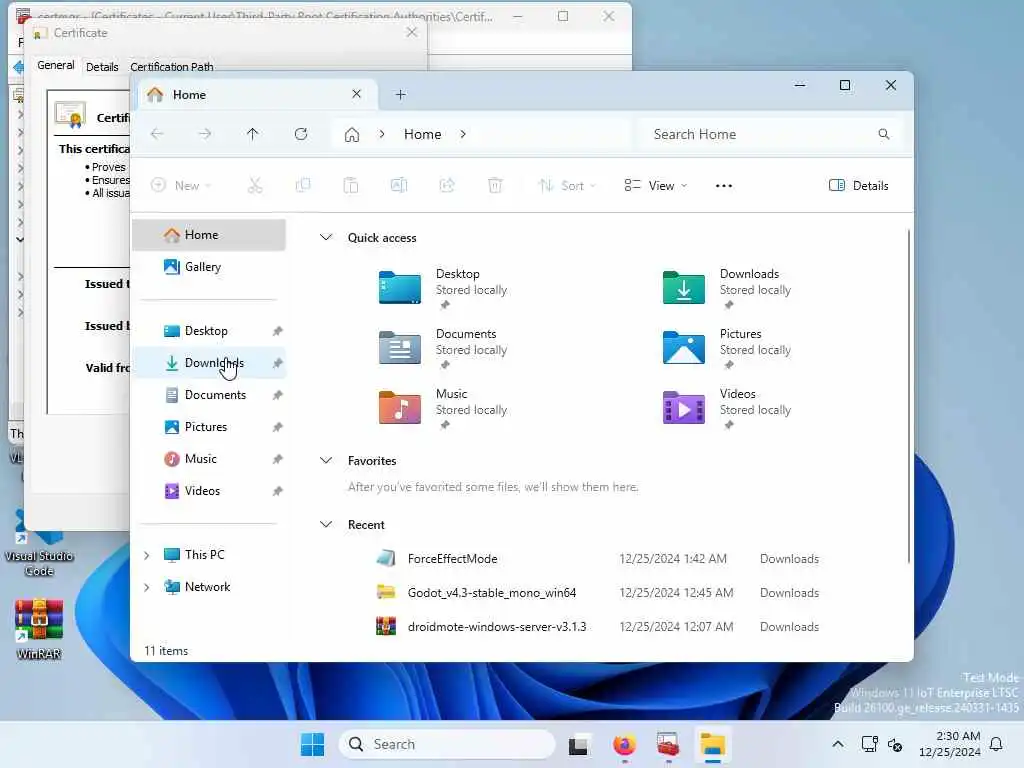Open the taskbar clock and date

[x=950, y=744]
